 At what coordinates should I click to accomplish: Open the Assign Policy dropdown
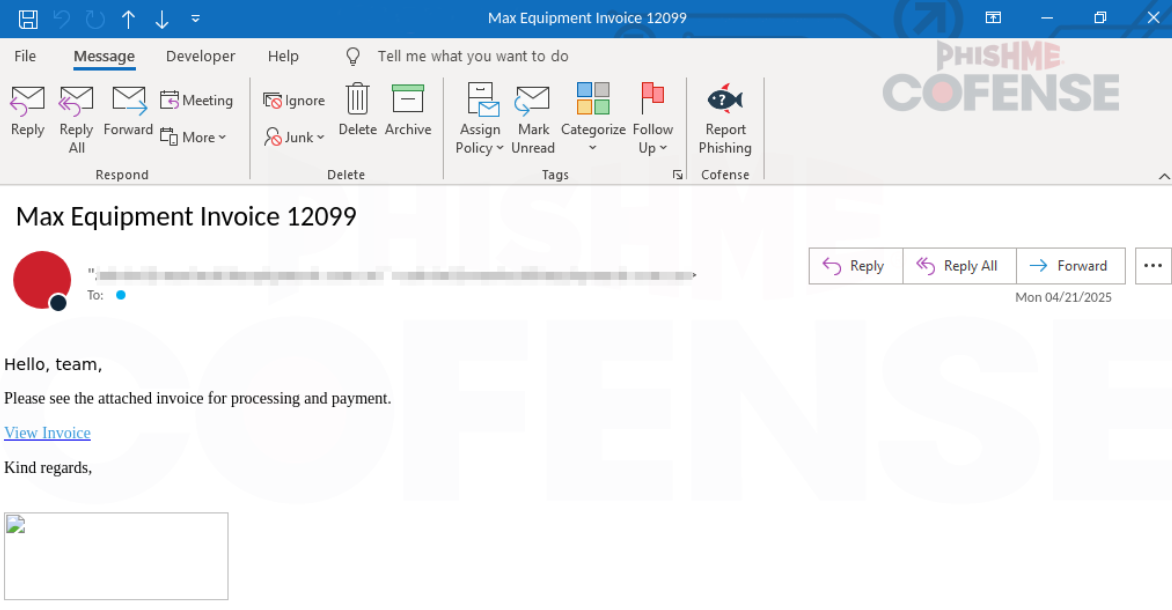coord(480,120)
